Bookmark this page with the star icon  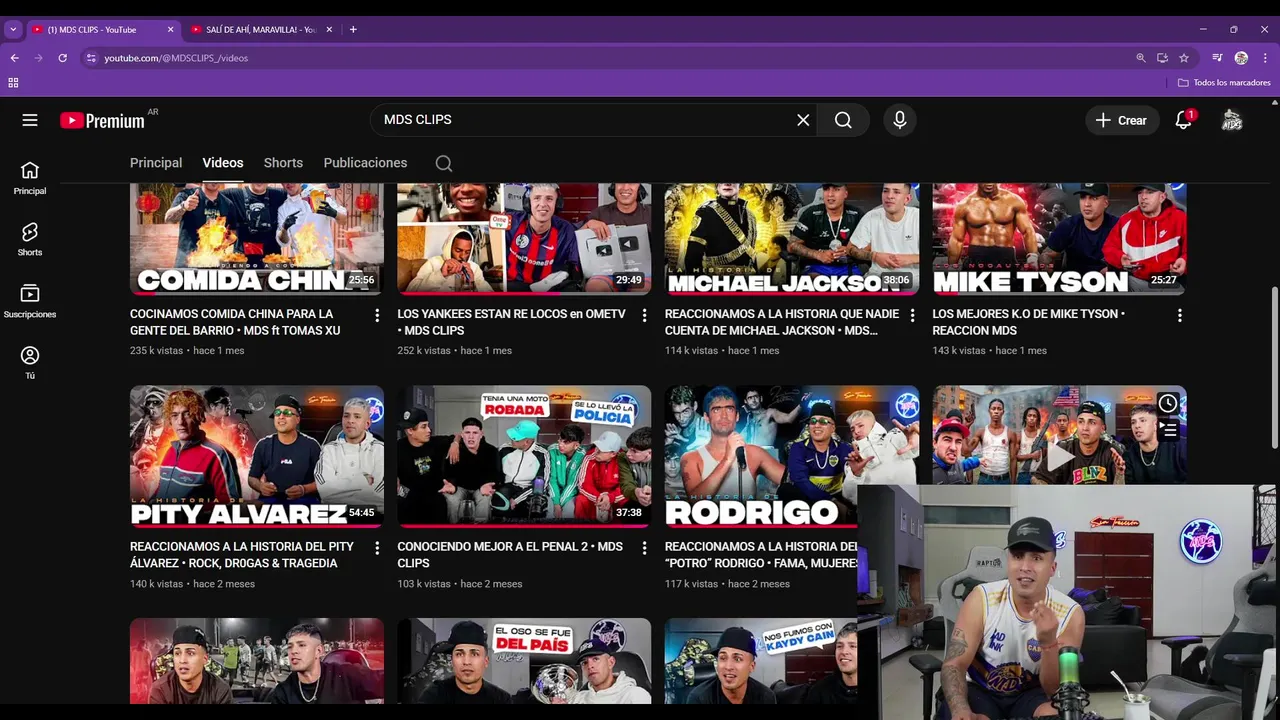coord(1184,58)
